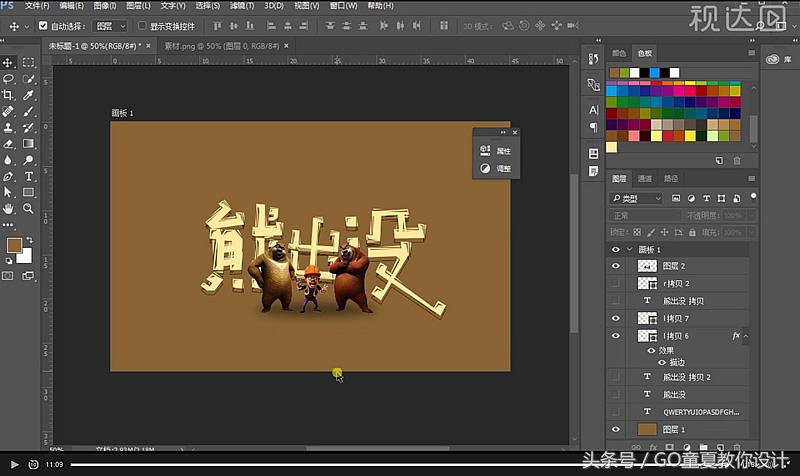Select the Zoom tool
800x476 pixels.
(x=28, y=209)
